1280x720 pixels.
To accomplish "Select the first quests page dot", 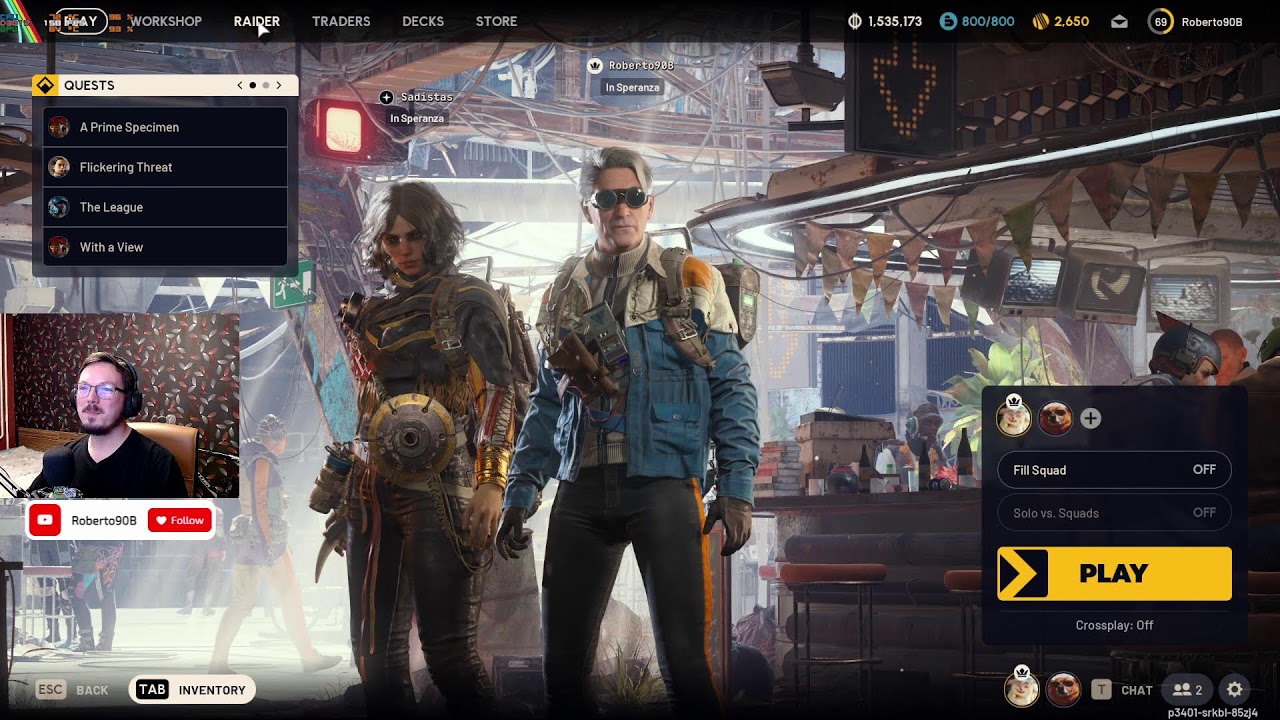I will (253, 85).
